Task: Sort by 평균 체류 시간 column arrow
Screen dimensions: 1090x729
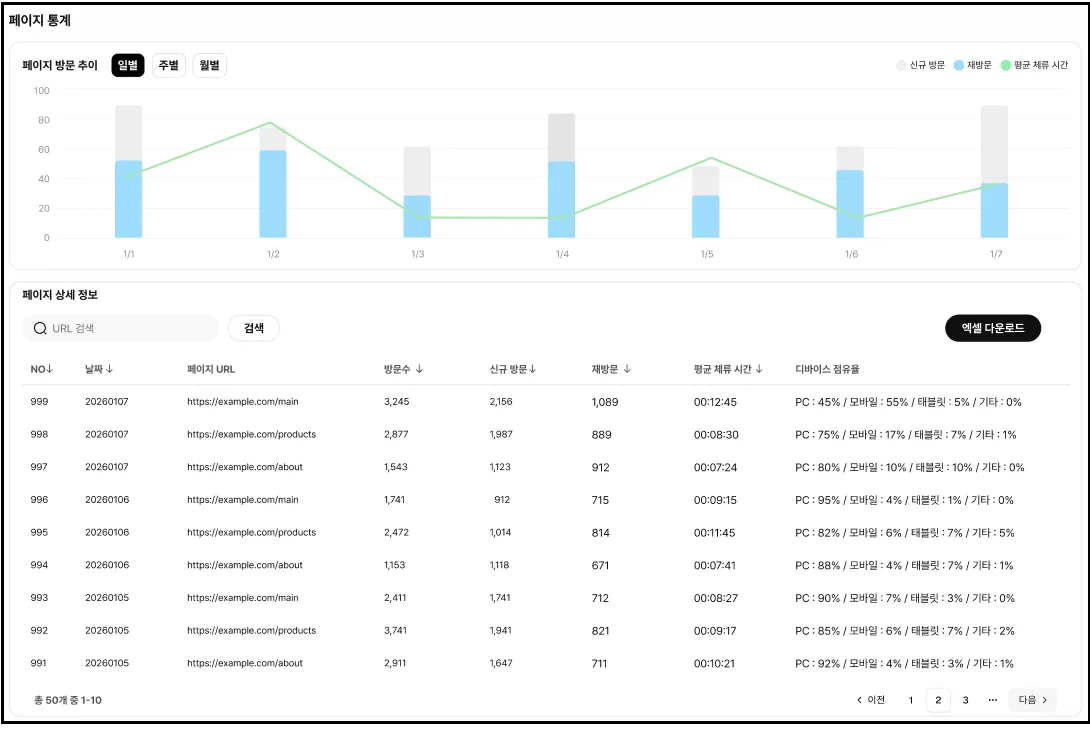Action: 759,369
